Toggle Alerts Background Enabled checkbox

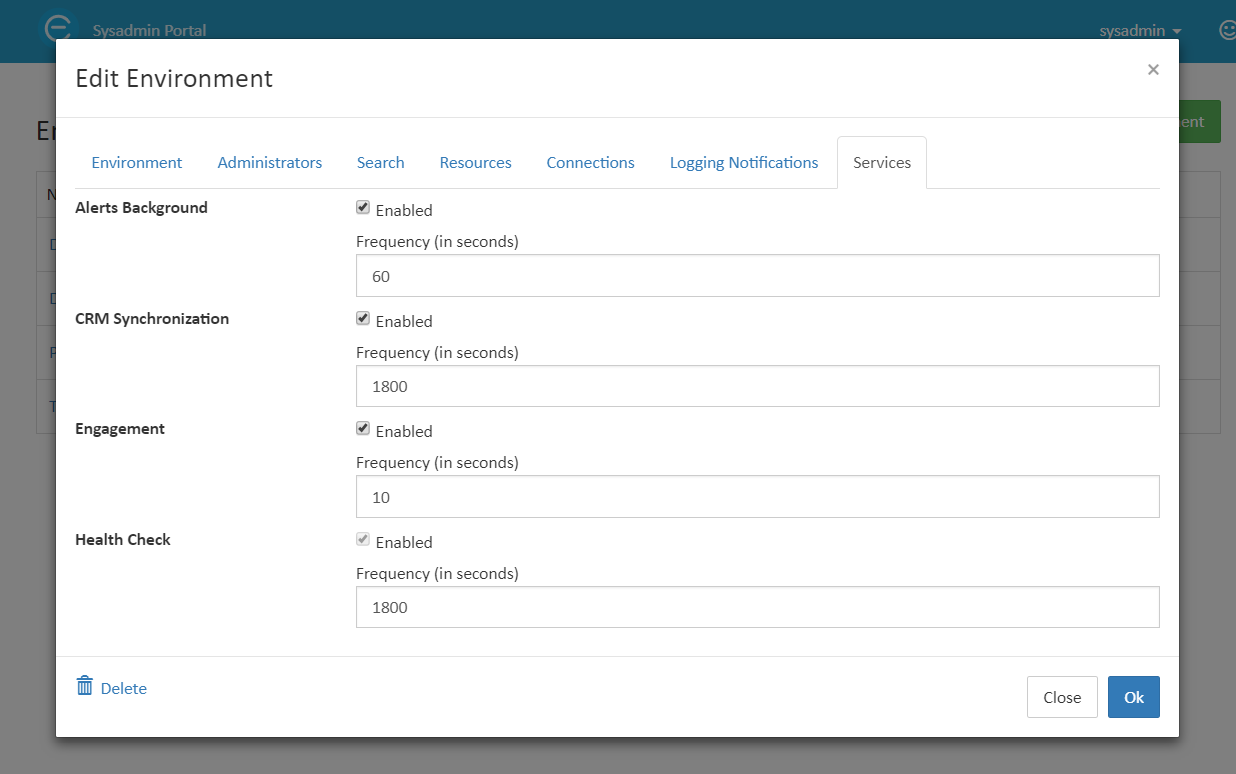363,208
